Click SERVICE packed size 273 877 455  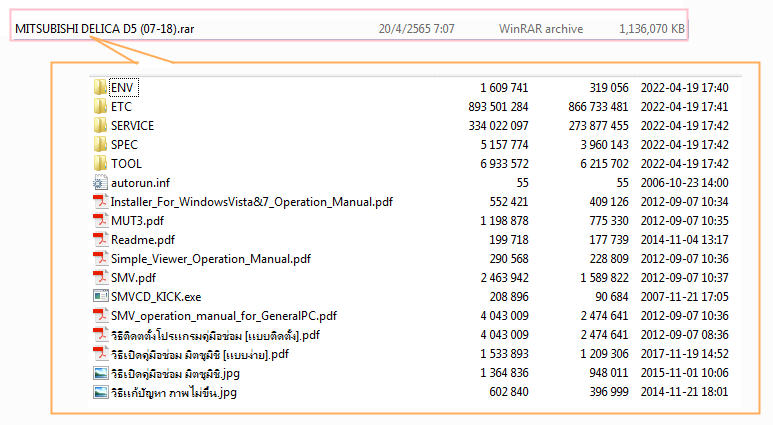point(598,126)
